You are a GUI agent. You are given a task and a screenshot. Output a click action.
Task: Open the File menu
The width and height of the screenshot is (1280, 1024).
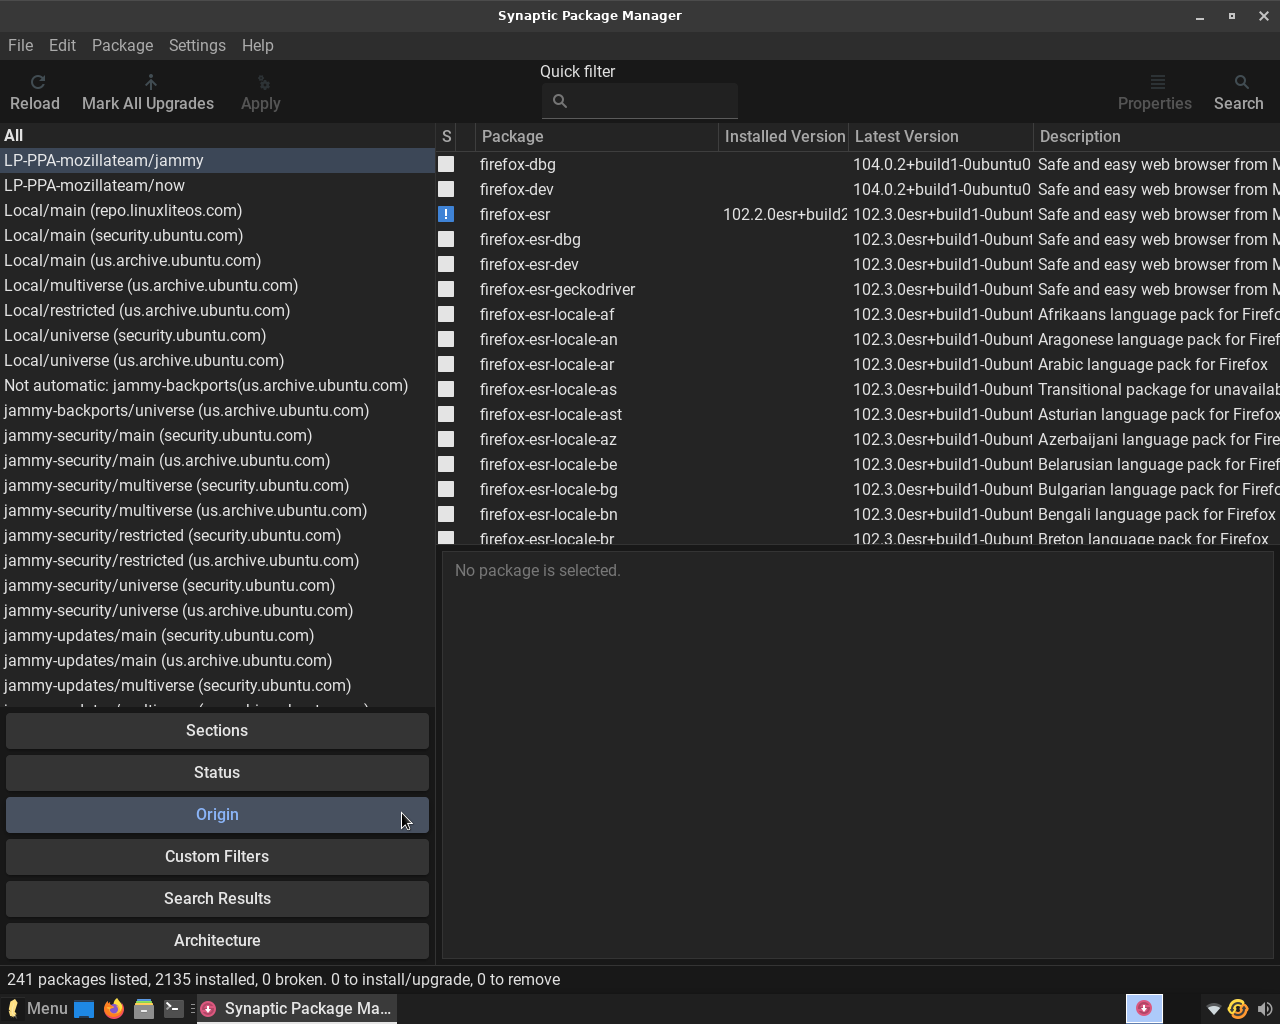pos(20,45)
